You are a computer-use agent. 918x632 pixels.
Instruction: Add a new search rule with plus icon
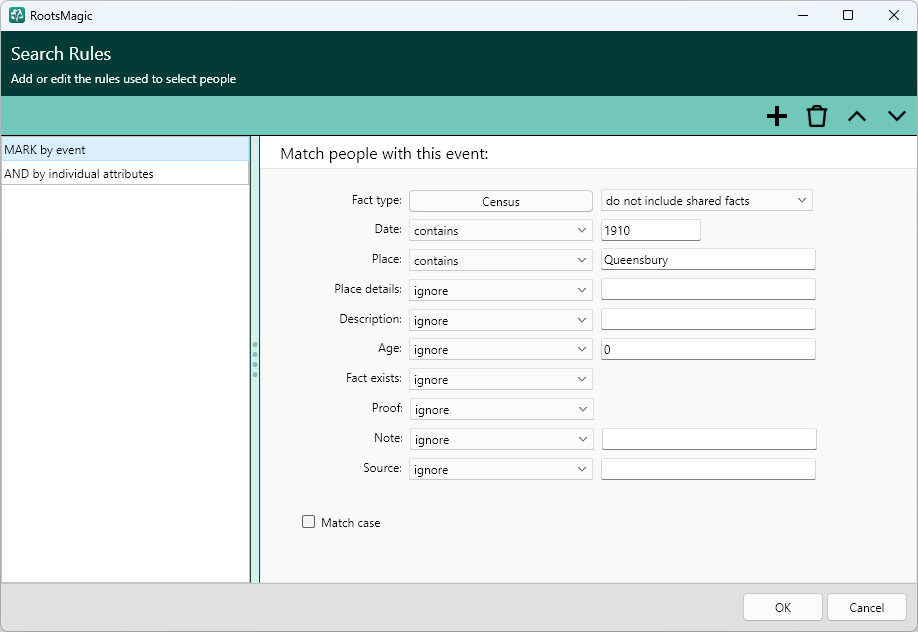[x=777, y=116]
